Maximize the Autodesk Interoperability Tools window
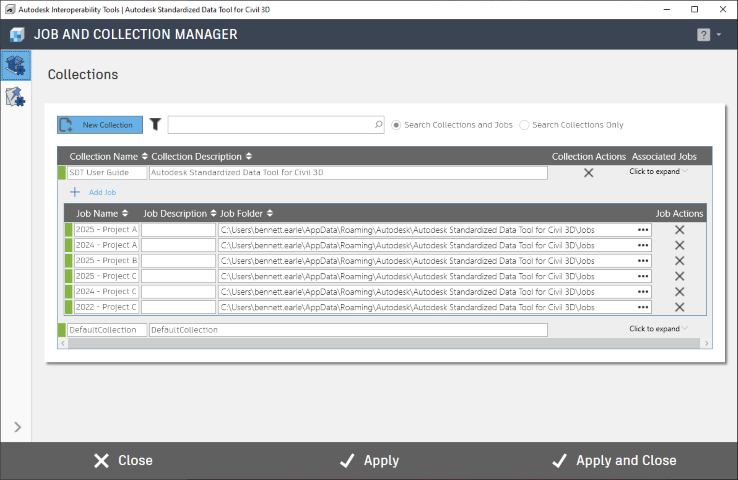The image size is (738, 480). point(694,9)
